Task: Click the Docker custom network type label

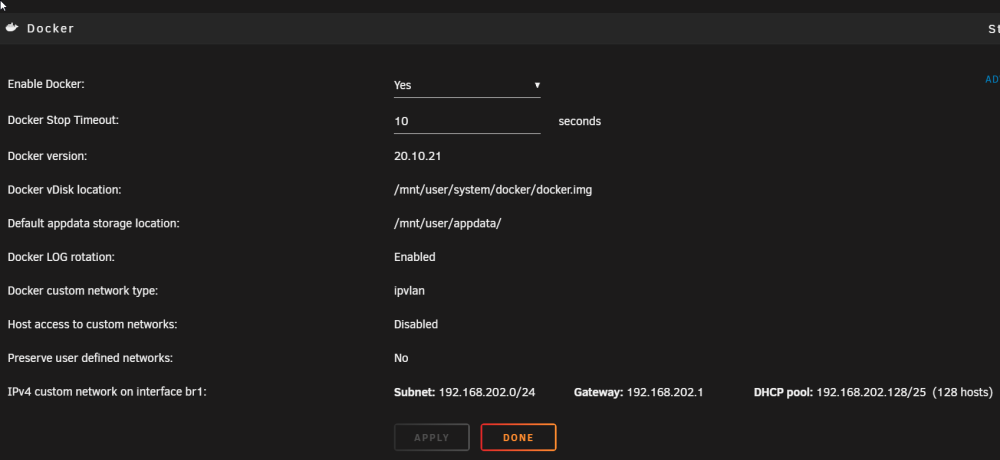Action: tap(83, 291)
